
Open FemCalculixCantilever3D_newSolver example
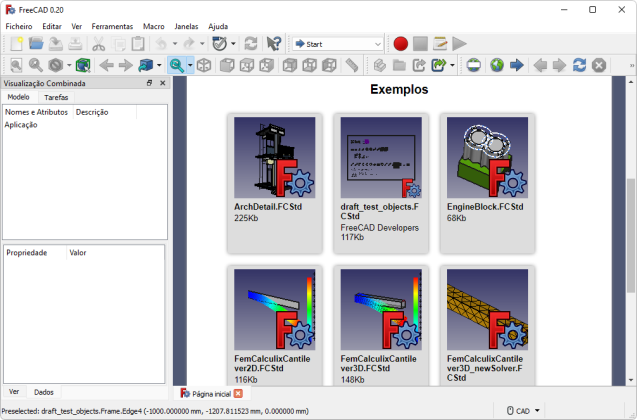(x=488, y=326)
